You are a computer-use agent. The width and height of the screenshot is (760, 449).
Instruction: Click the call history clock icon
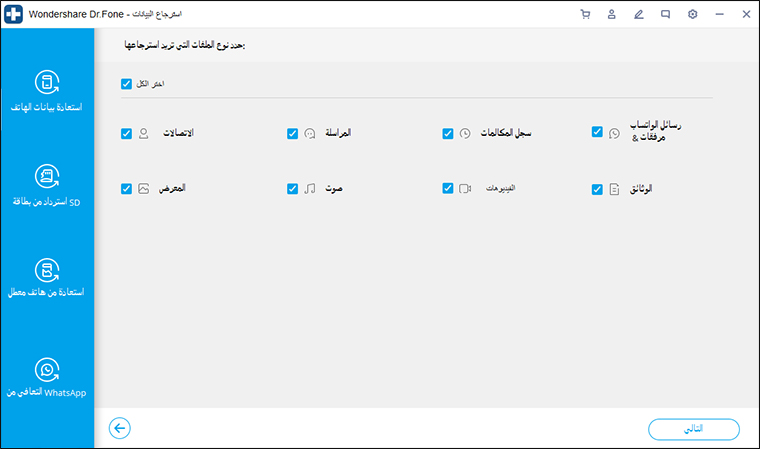click(465, 133)
